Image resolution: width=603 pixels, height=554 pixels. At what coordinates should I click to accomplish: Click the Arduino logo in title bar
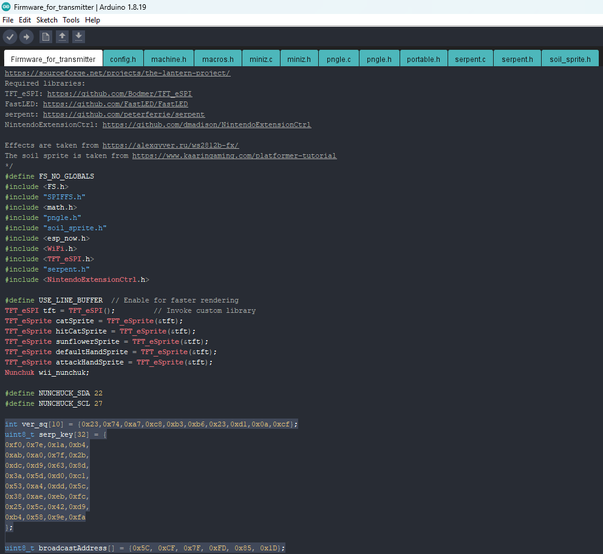click(x=6, y=7)
